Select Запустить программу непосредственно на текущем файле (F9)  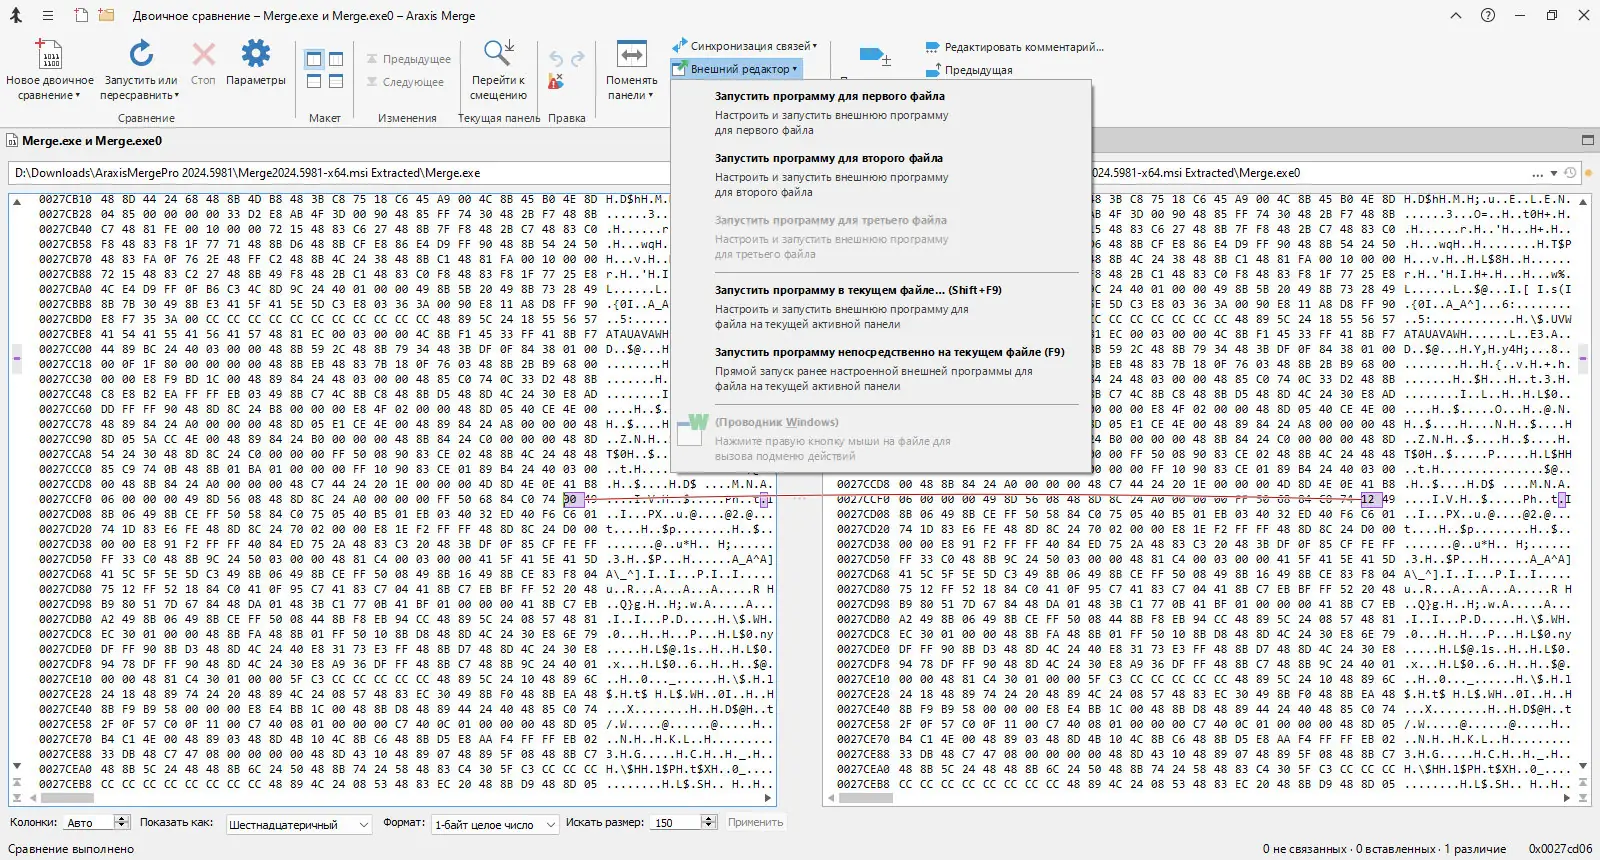pos(880,369)
